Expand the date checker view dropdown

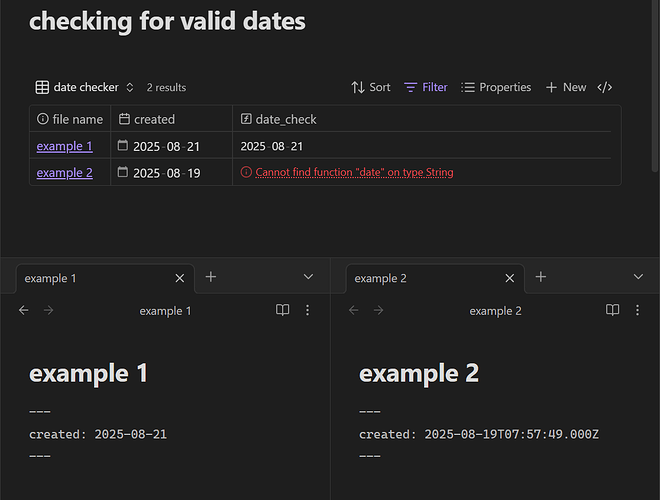click(85, 88)
